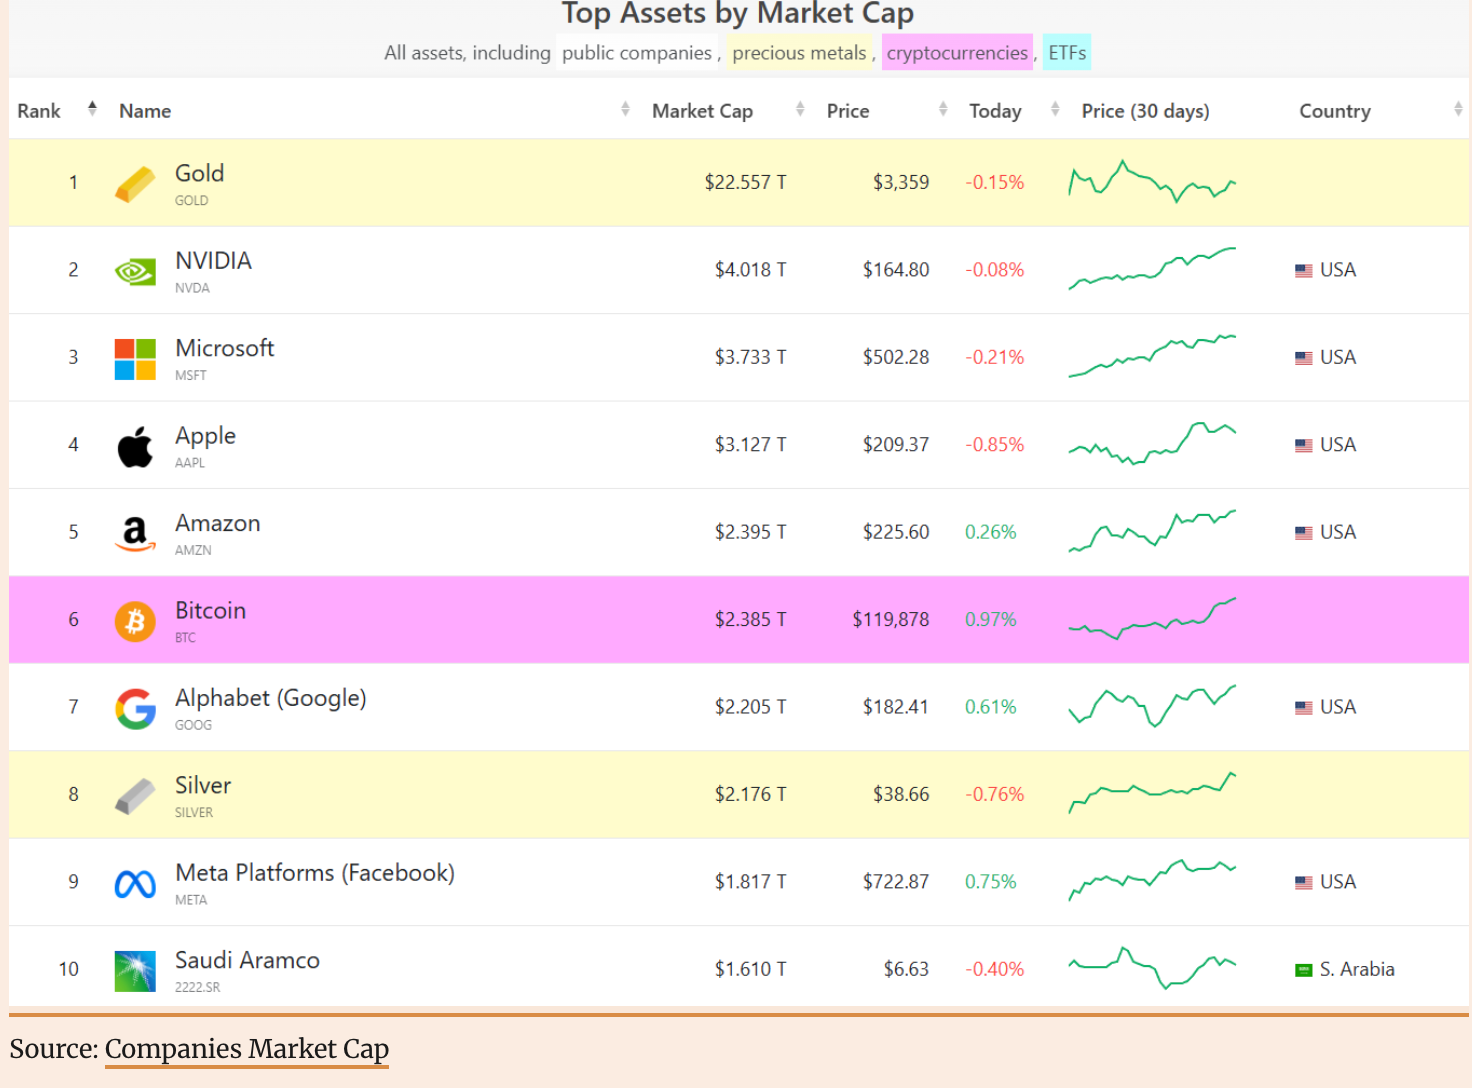Click the Gold bar icon
Screen dimensions: 1472x1088
[135, 184]
